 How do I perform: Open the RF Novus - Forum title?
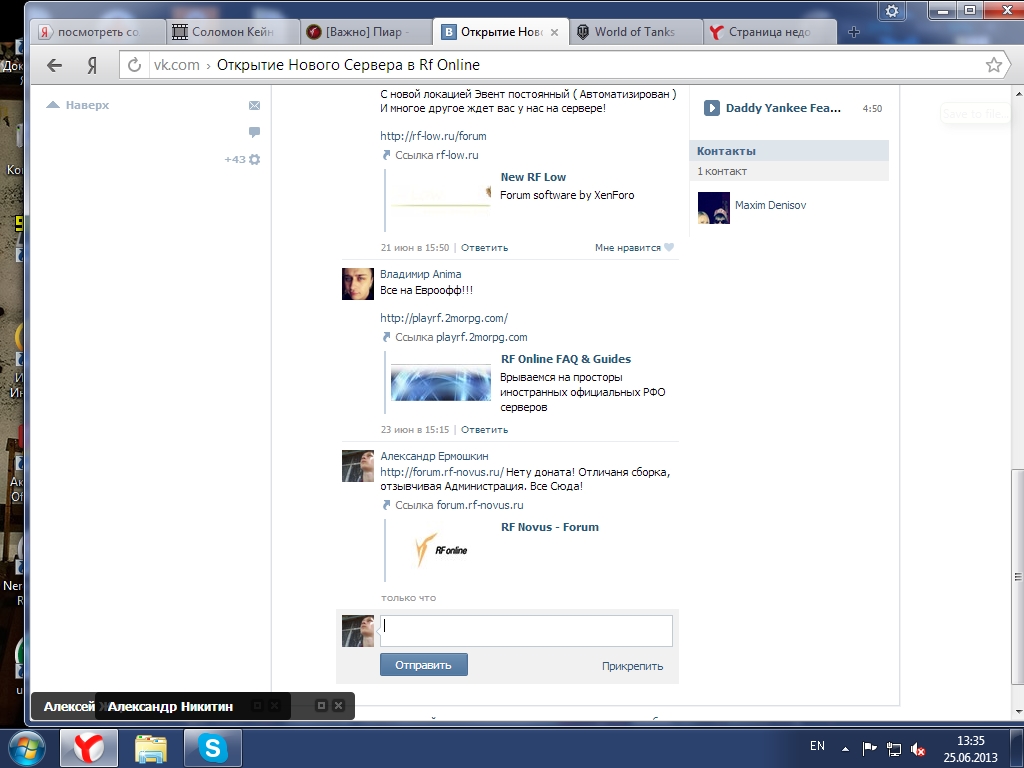pos(549,527)
